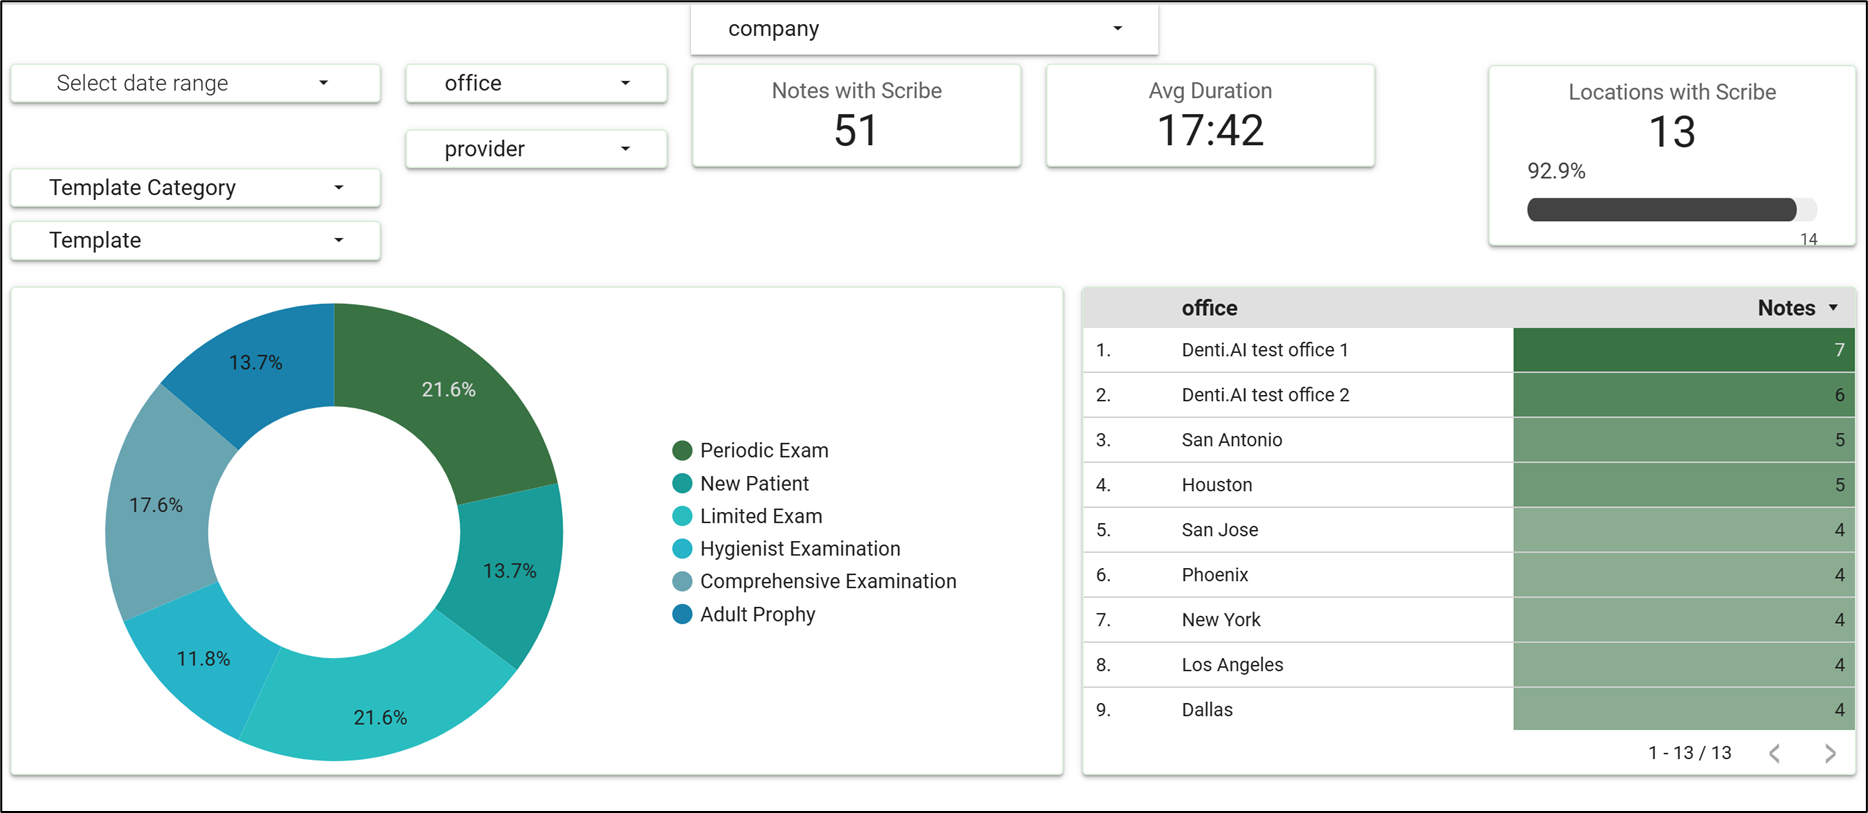Image resolution: width=1868 pixels, height=813 pixels.
Task: Go to next table page arrow
Action: [1830, 753]
